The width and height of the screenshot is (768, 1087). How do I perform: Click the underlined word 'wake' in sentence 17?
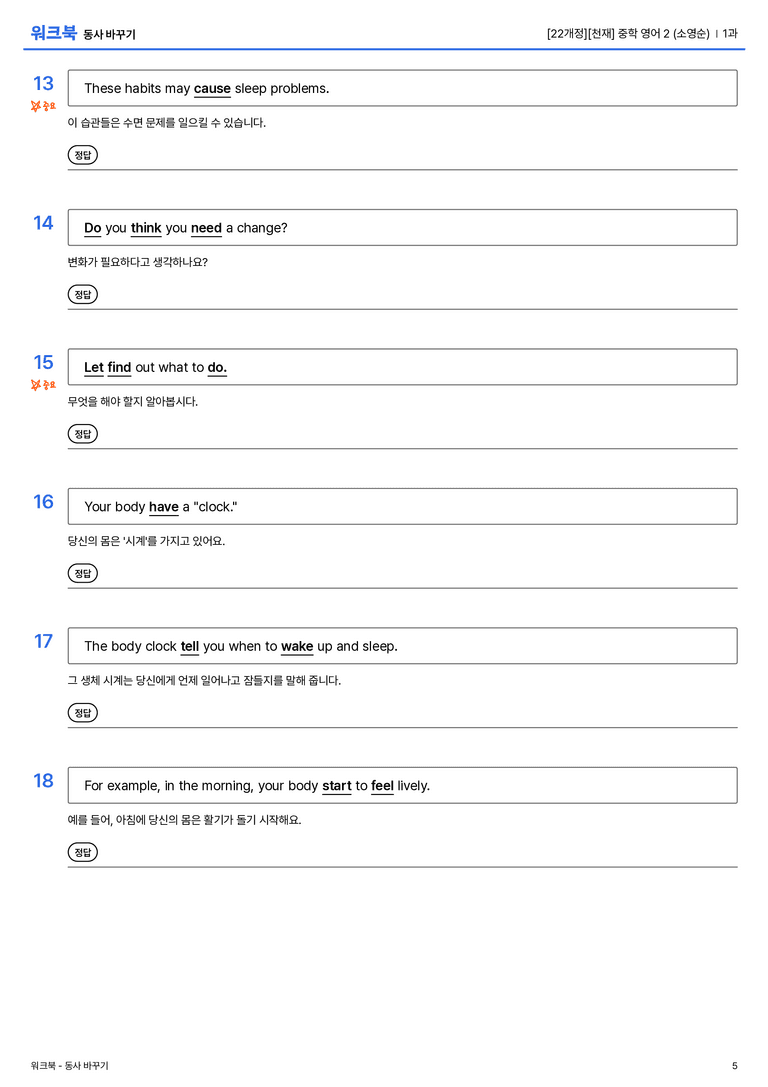pos(297,646)
